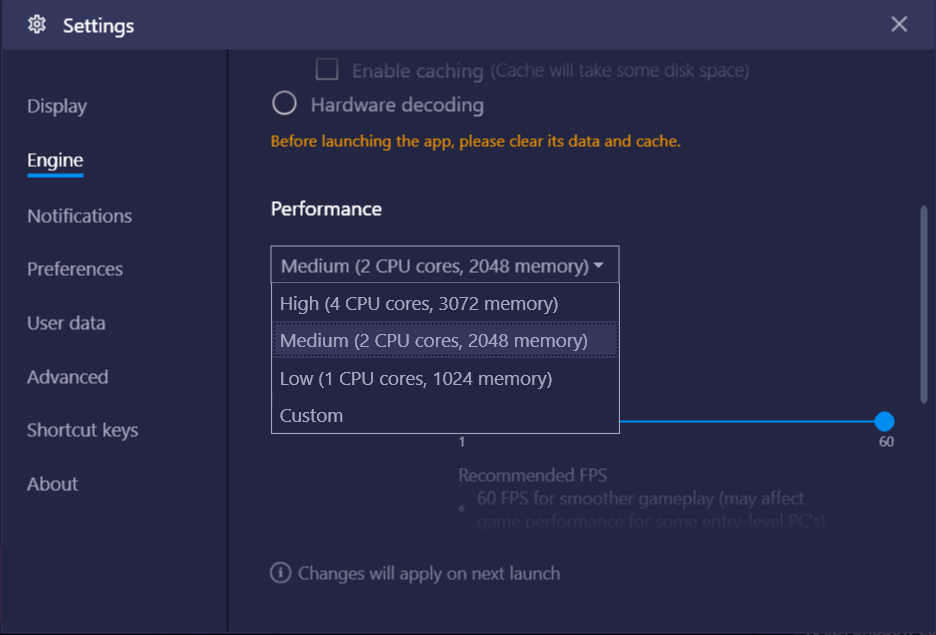Screen dimensions: 936x635
Task: Open the About tab
Action: tap(52, 484)
